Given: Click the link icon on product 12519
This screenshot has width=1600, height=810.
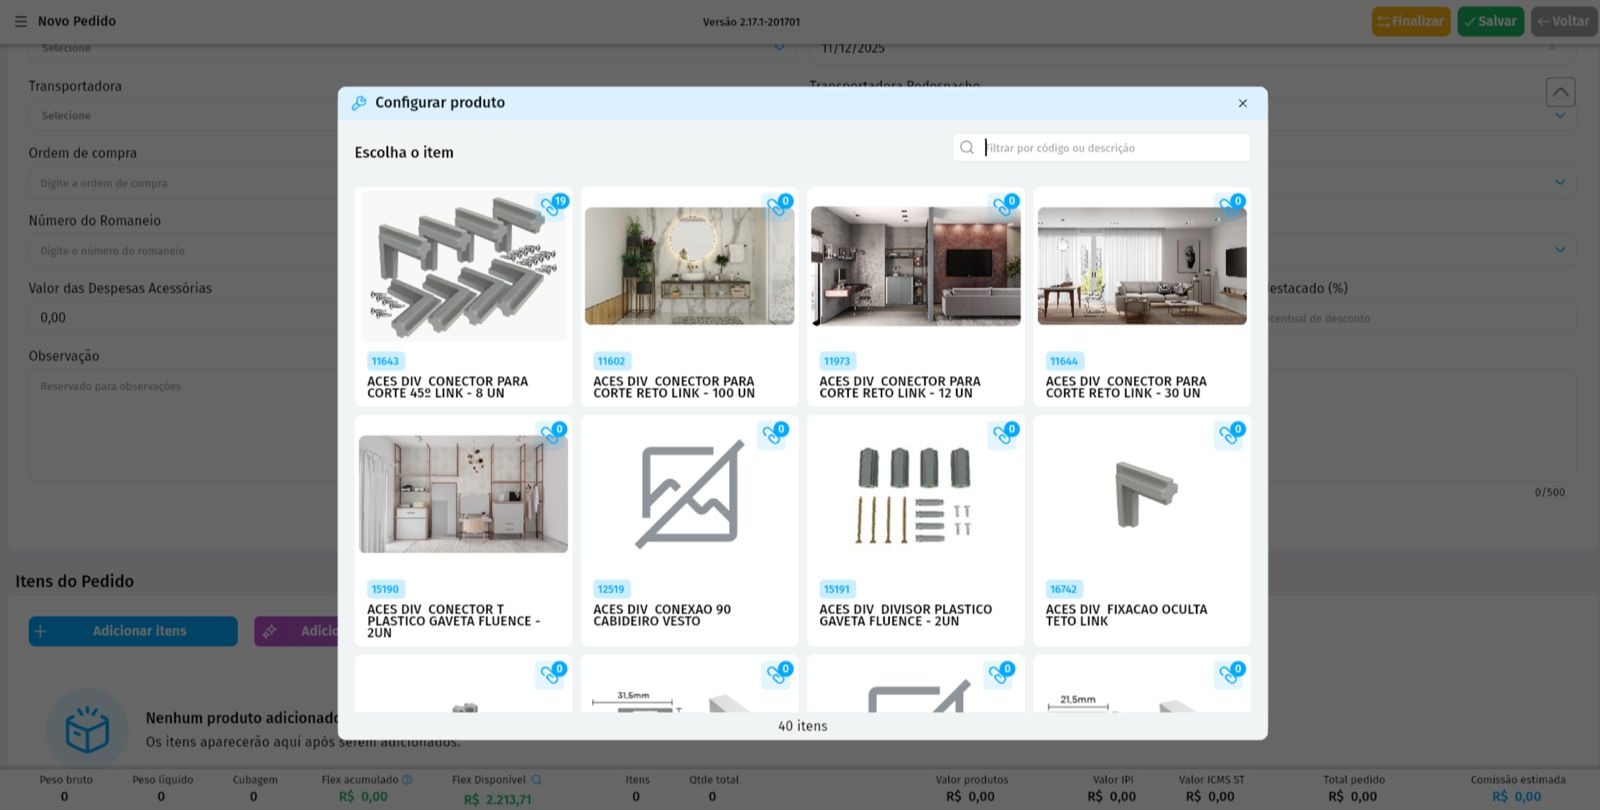Looking at the screenshot, I should (773, 434).
